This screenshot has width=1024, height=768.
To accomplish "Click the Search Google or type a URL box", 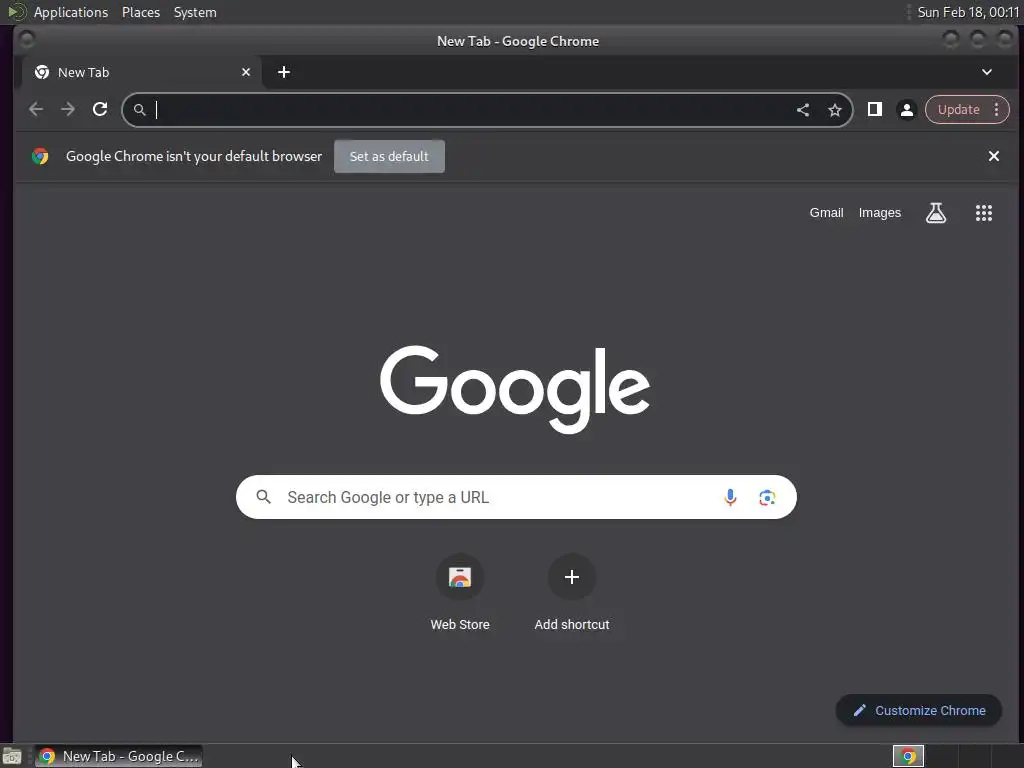I will (516, 498).
